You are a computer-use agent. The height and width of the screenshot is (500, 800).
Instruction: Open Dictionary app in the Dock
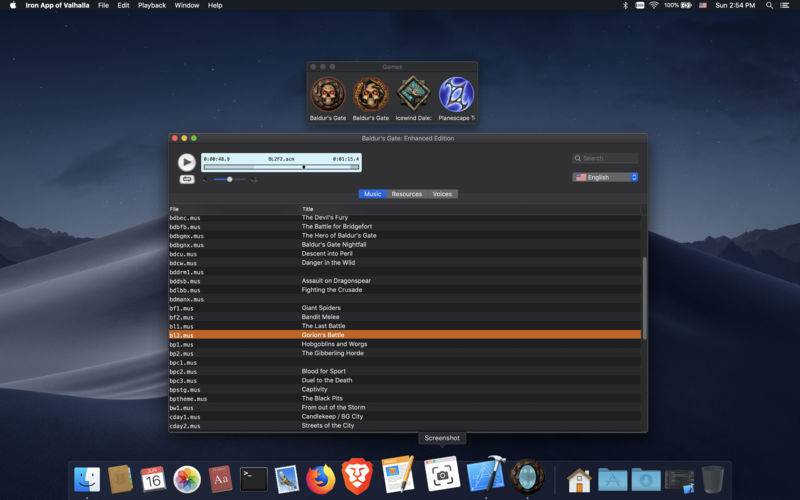(220, 479)
